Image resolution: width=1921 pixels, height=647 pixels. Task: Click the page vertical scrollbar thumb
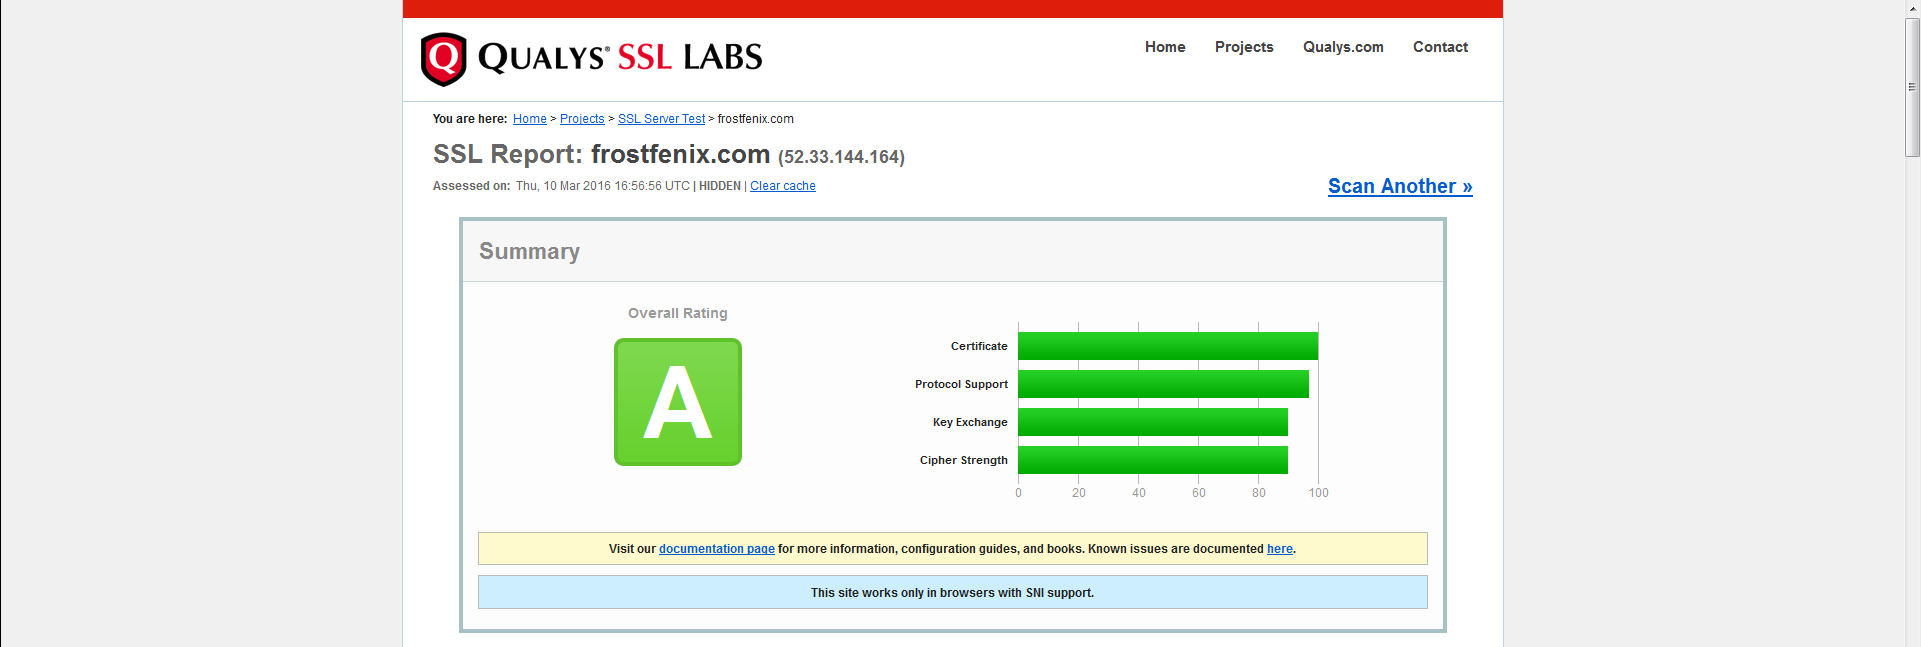point(1912,87)
